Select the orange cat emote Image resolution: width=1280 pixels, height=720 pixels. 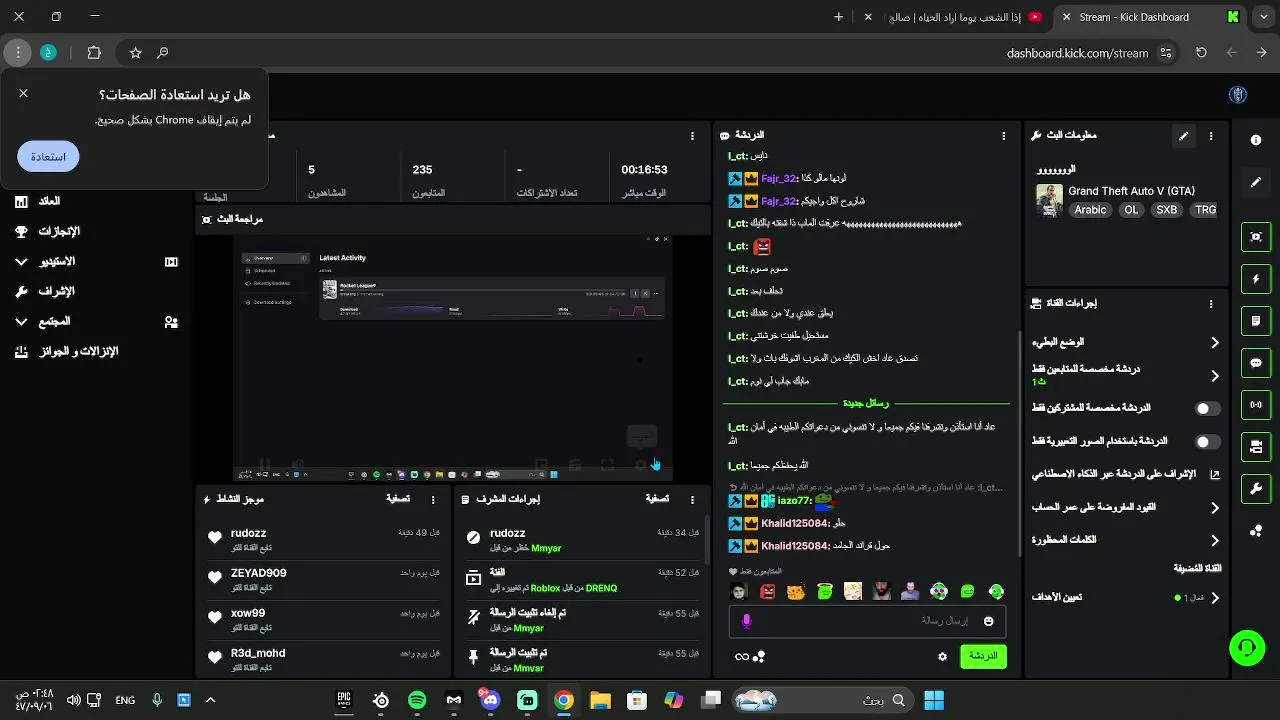coord(796,592)
